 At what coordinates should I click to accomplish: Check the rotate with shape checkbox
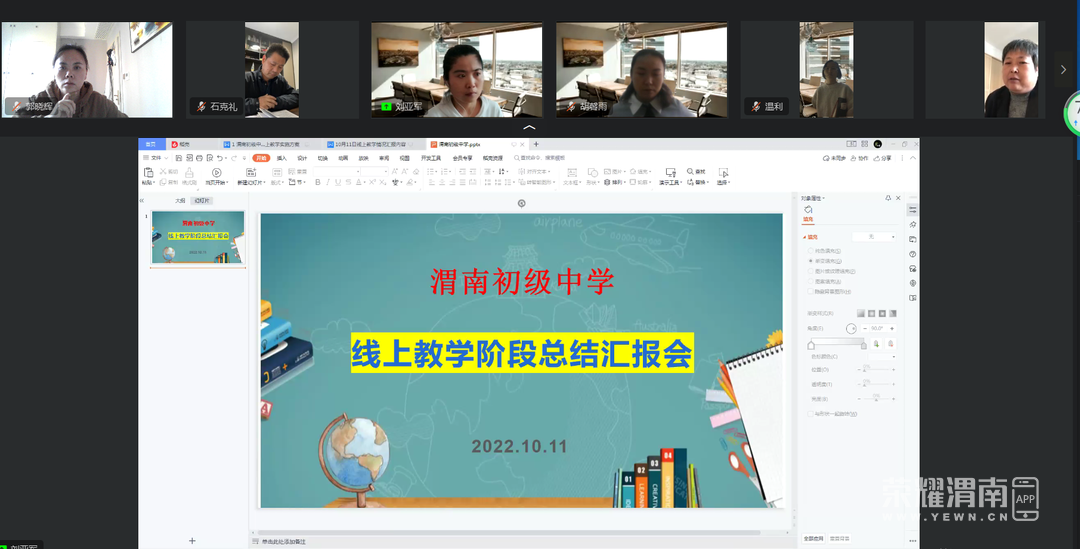[x=811, y=413]
